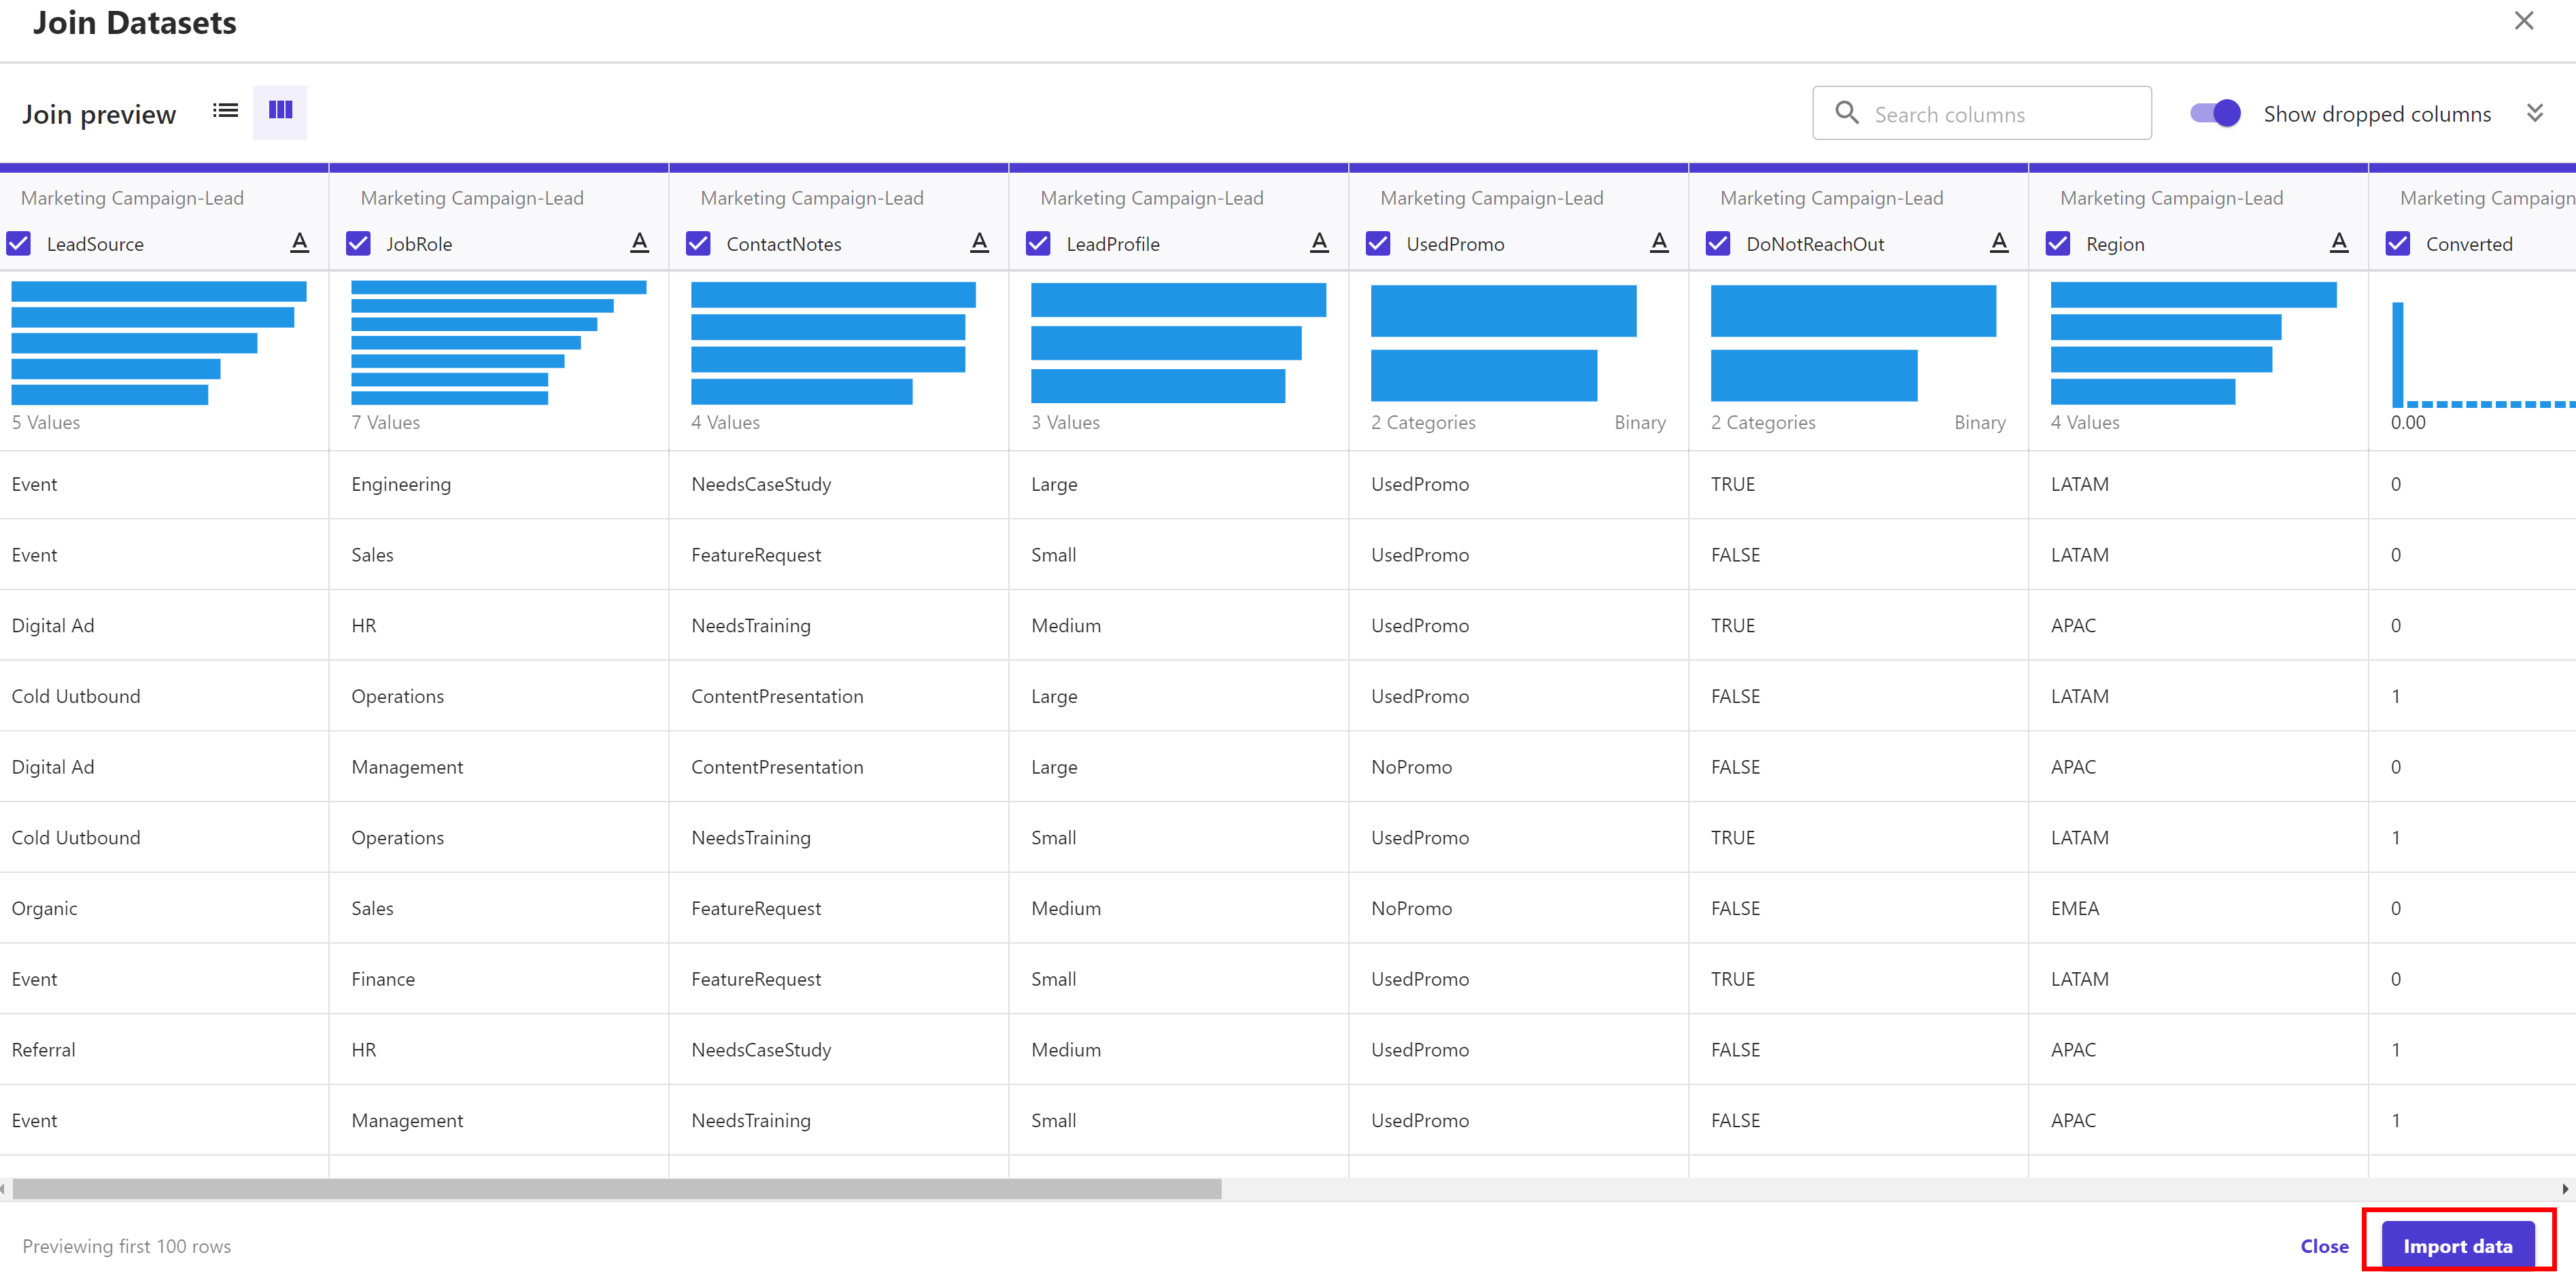Click Import data button
The width and height of the screenshot is (2576, 1272).
click(x=2457, y=1246)
